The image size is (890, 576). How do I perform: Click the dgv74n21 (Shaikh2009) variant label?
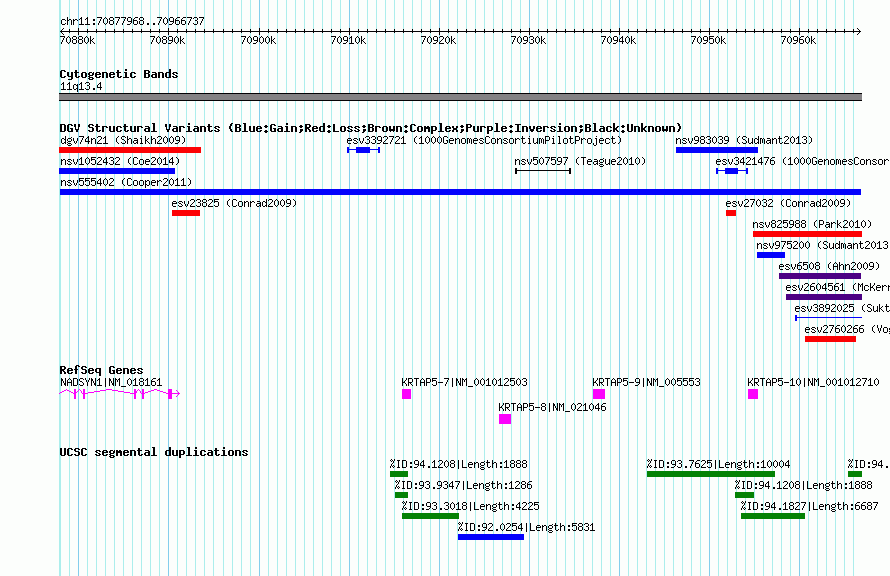[x=123, y=140]
